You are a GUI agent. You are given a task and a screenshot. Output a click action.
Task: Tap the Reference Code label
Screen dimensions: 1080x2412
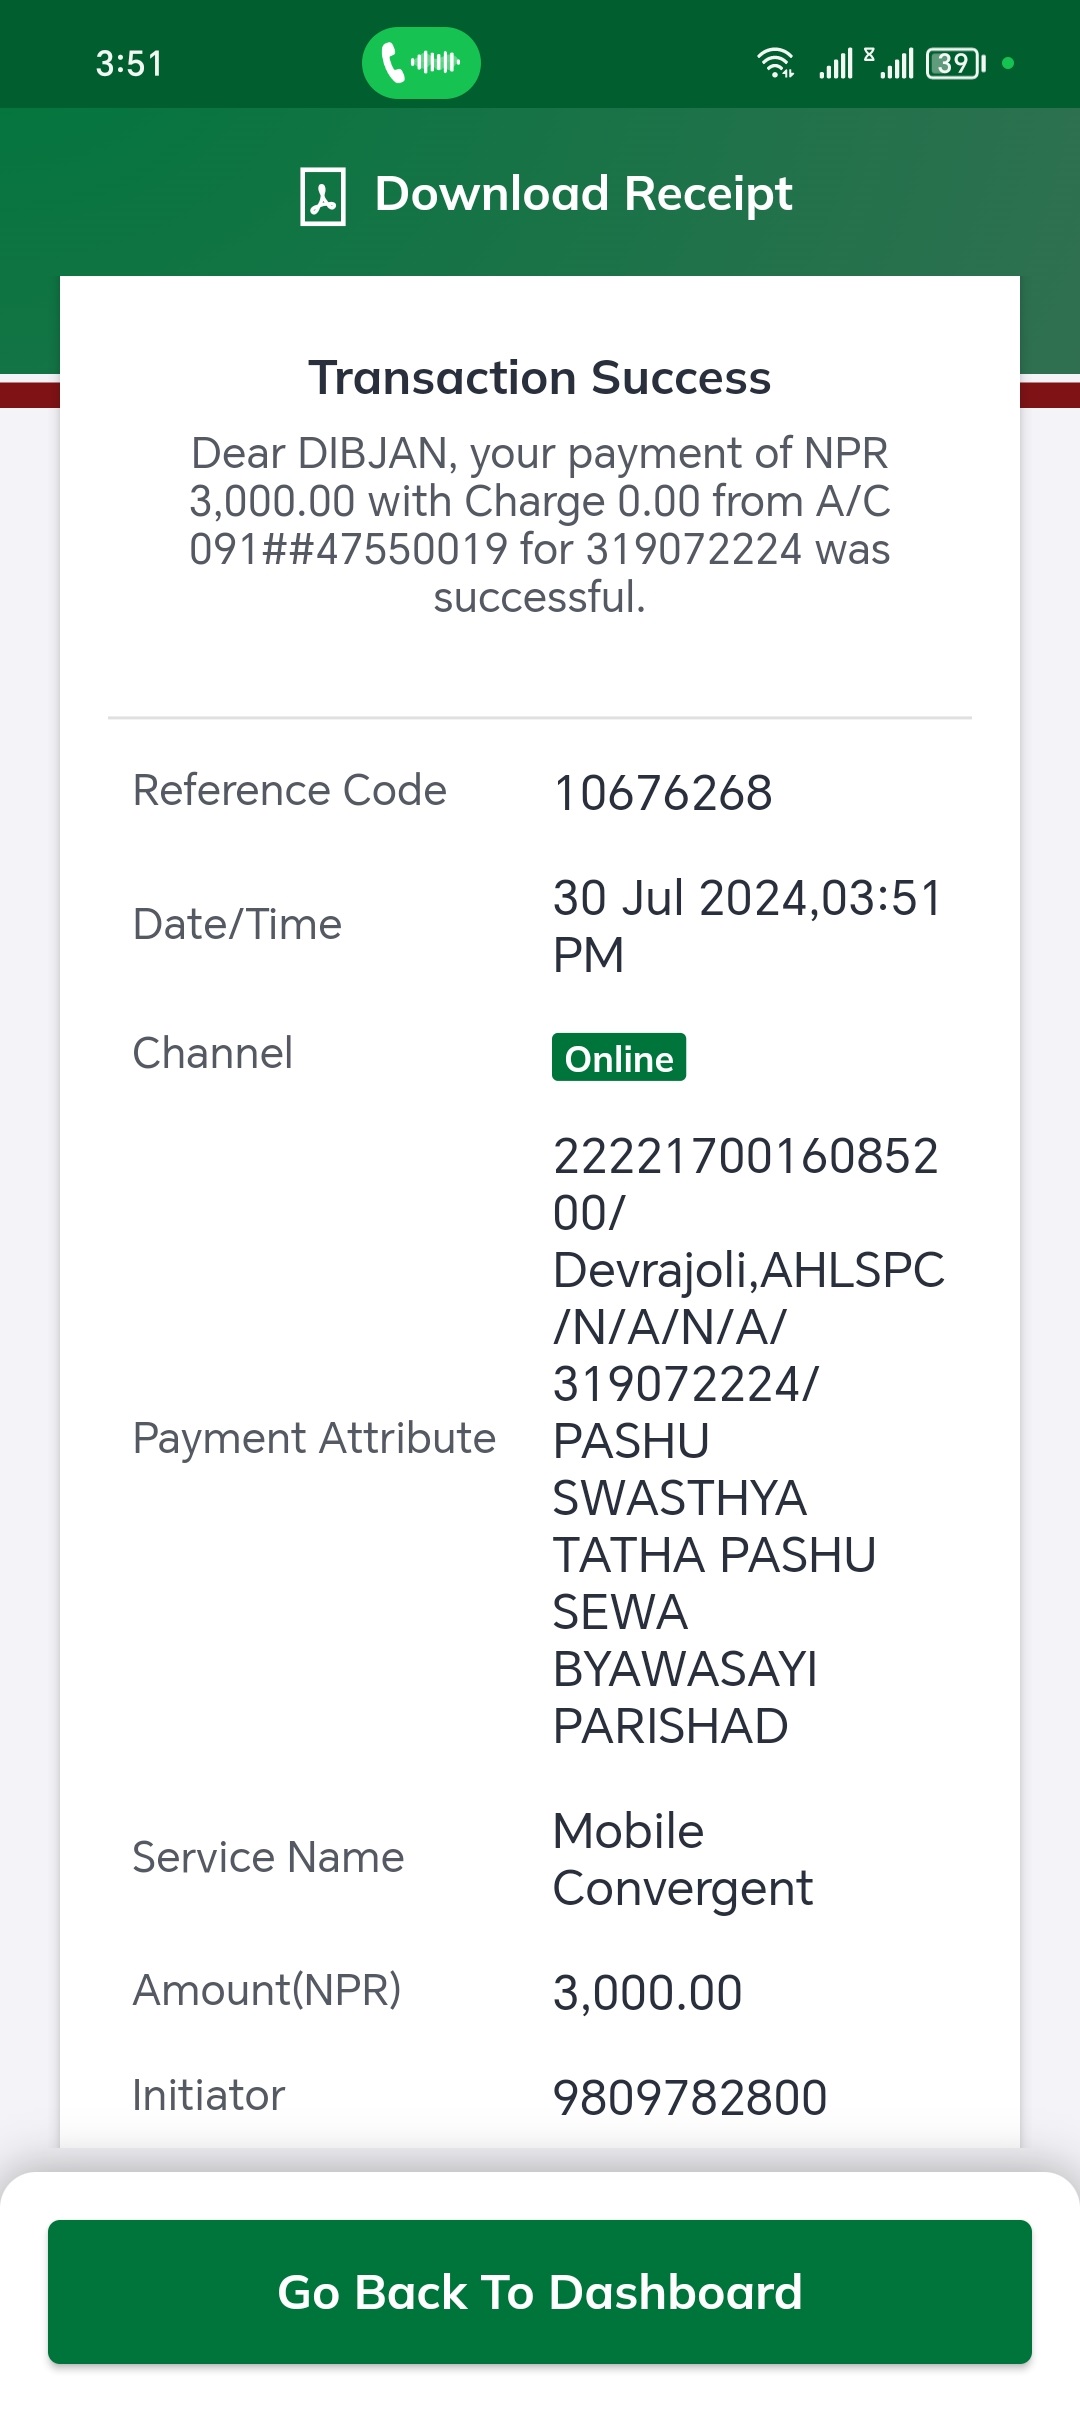pyautogui.click(x=290, y=790)
